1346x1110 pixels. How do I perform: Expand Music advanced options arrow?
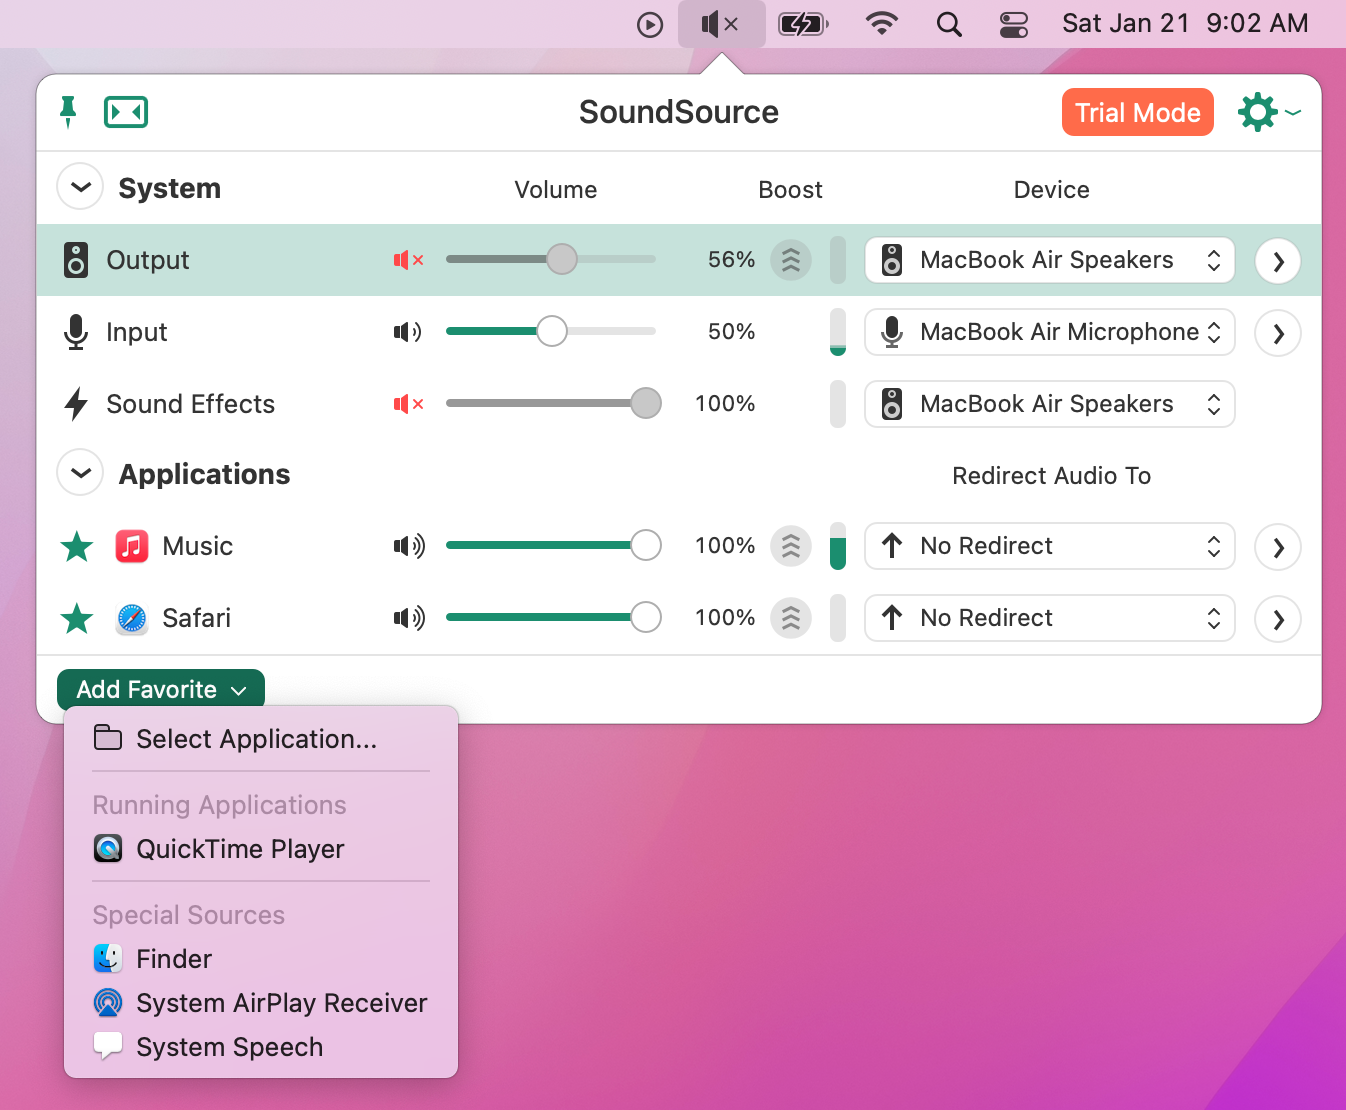pos(1278,547)
